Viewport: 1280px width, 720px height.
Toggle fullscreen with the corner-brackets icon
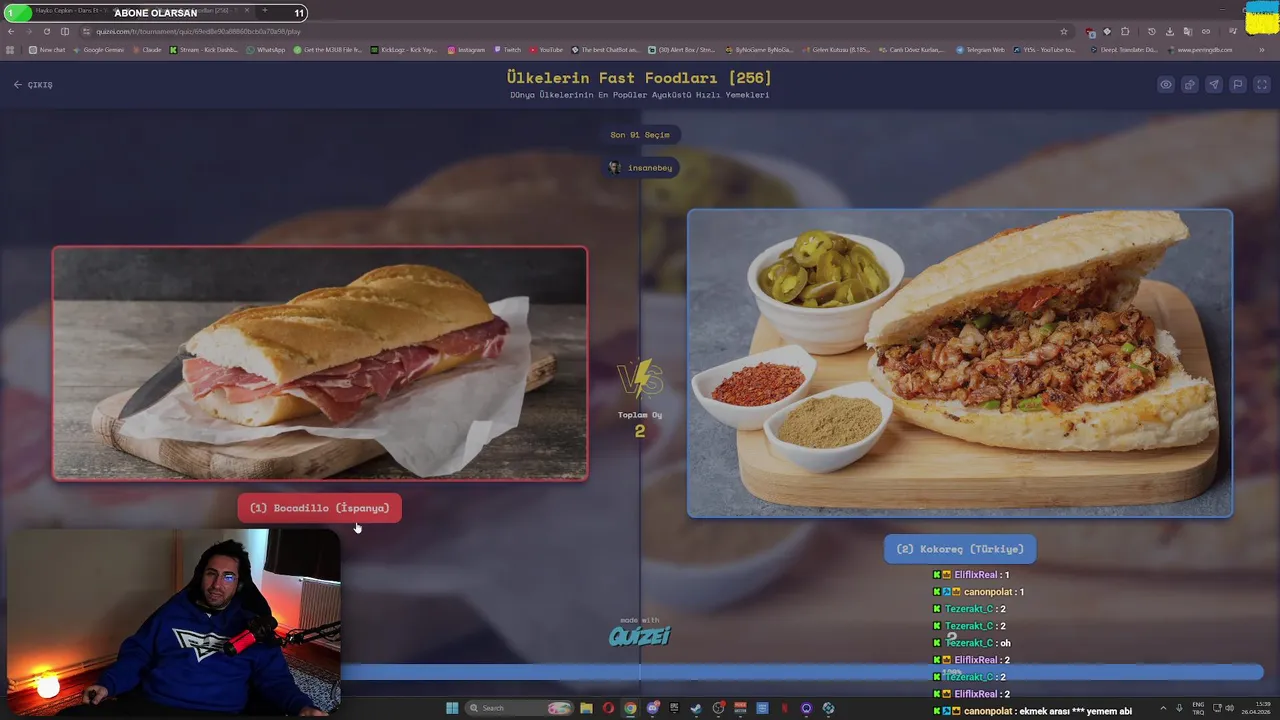click(x=1262, y=85)
